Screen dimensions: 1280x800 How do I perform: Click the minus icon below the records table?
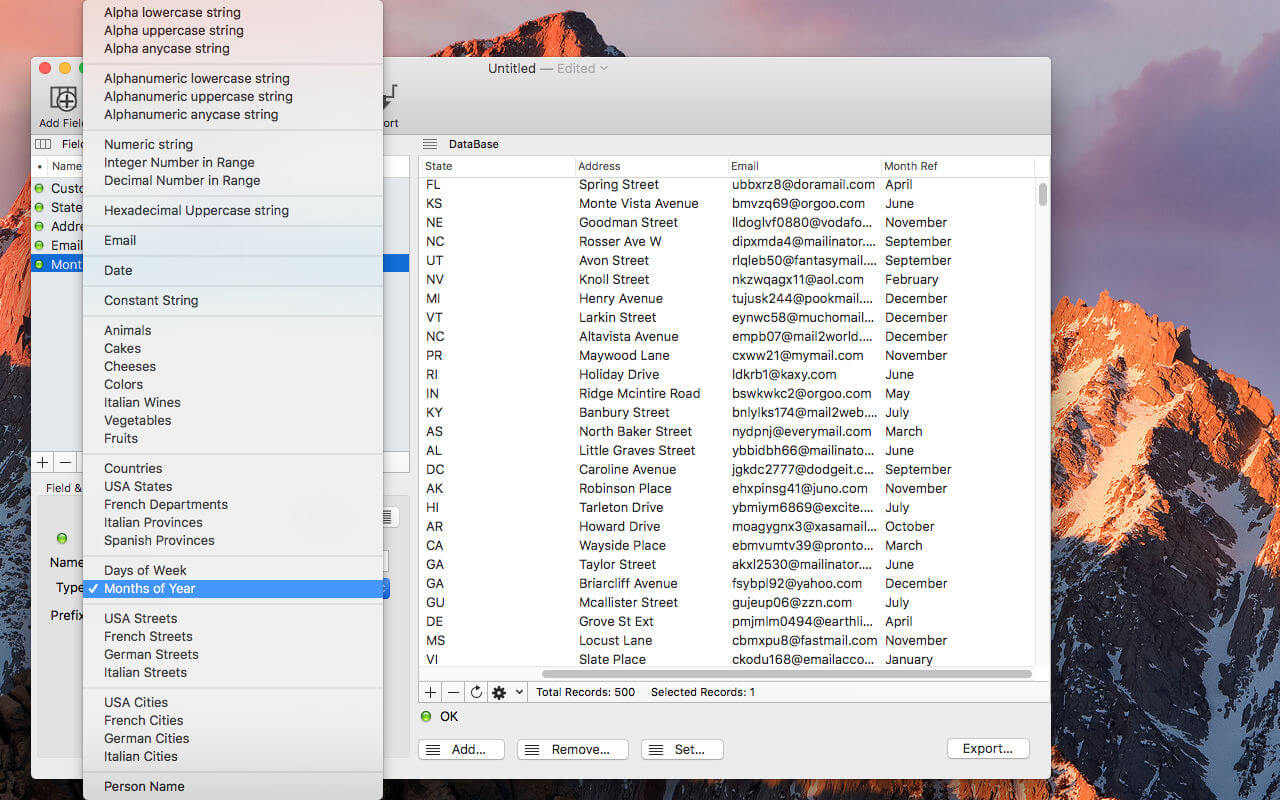click(453, 692)
